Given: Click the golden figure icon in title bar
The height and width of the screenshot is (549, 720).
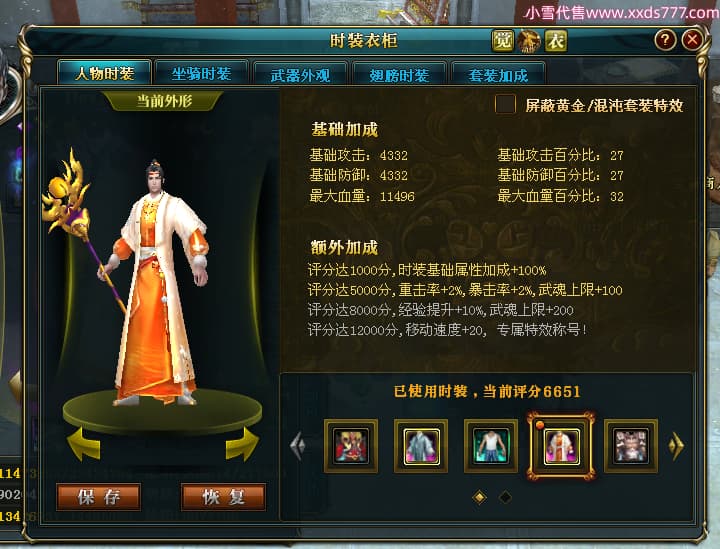Looking at the screenshot, I should click(529, 41).
